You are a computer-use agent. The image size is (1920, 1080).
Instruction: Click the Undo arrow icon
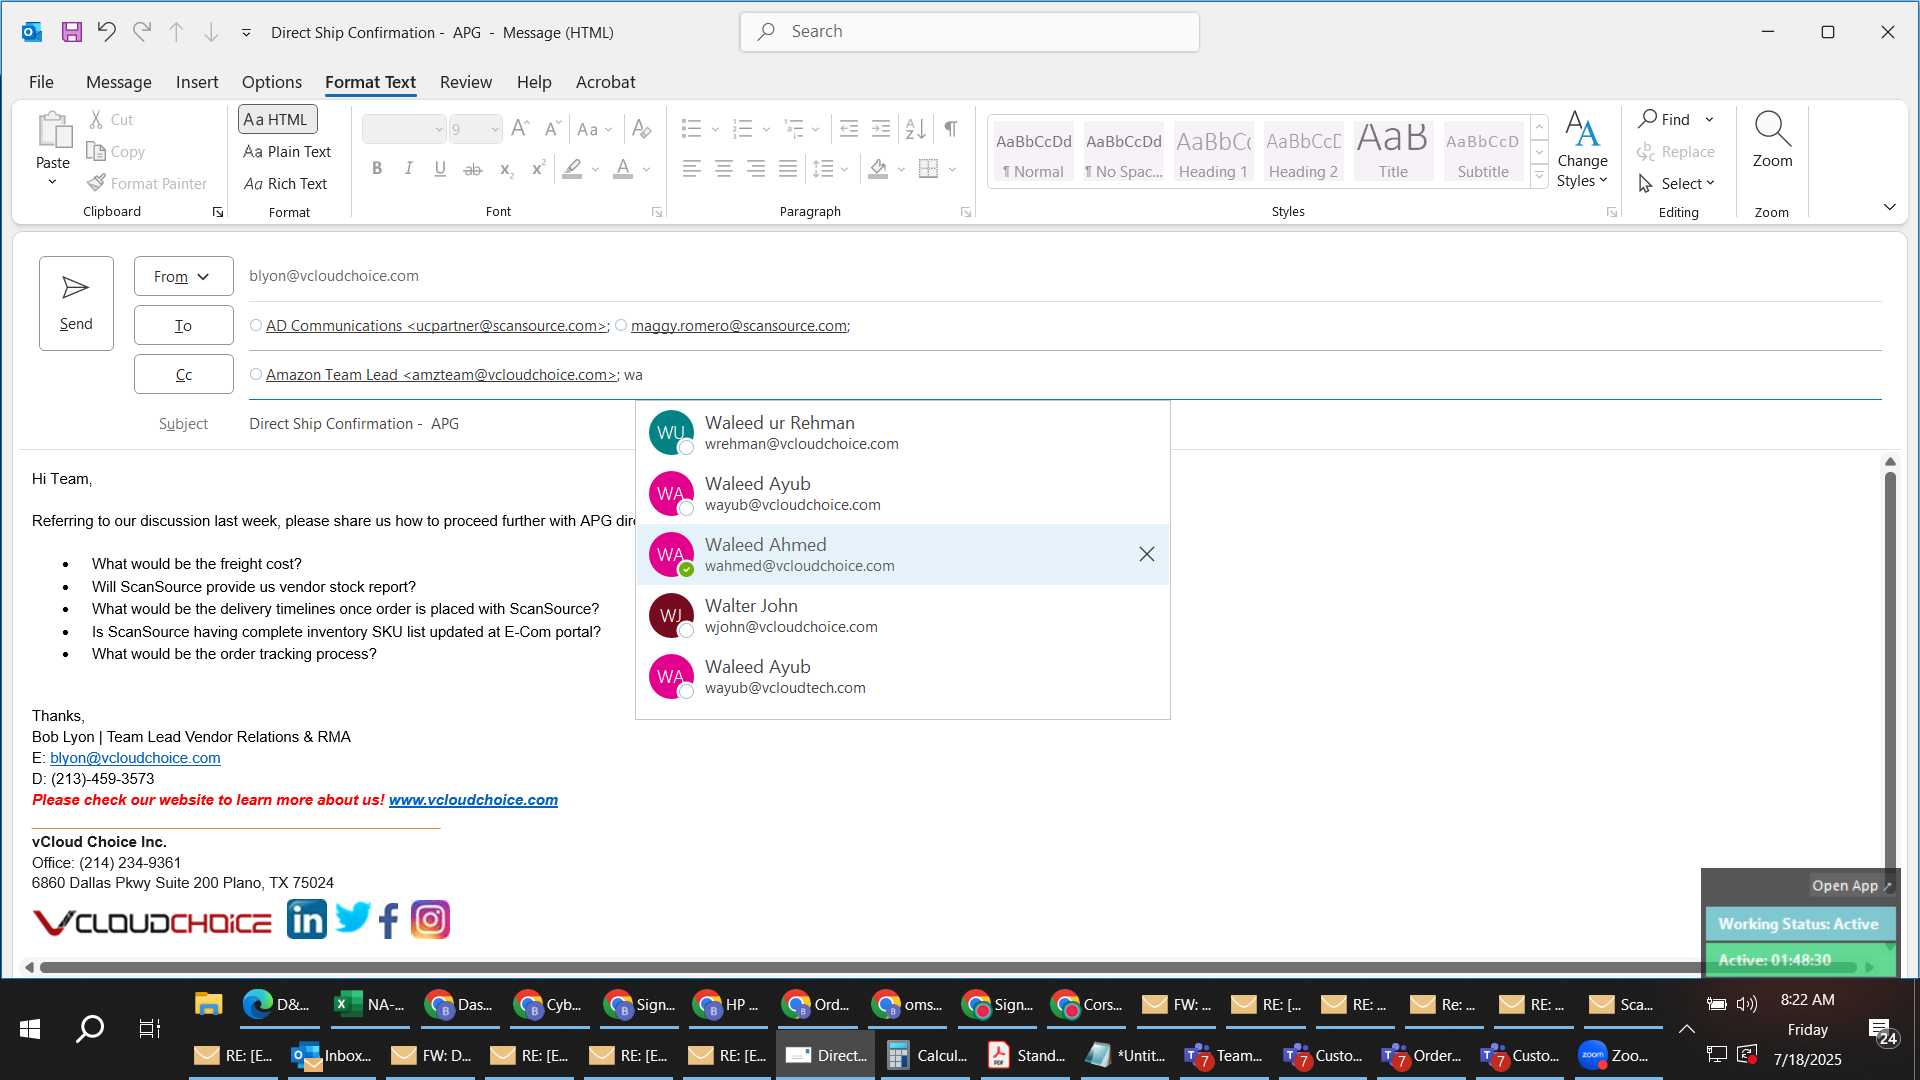point(106,32)
